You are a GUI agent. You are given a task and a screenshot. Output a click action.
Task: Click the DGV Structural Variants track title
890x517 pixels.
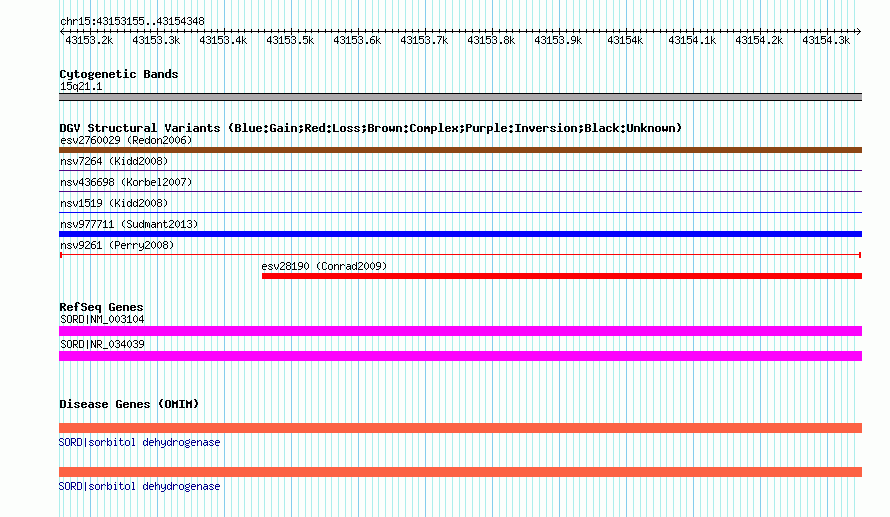(370, 128)
